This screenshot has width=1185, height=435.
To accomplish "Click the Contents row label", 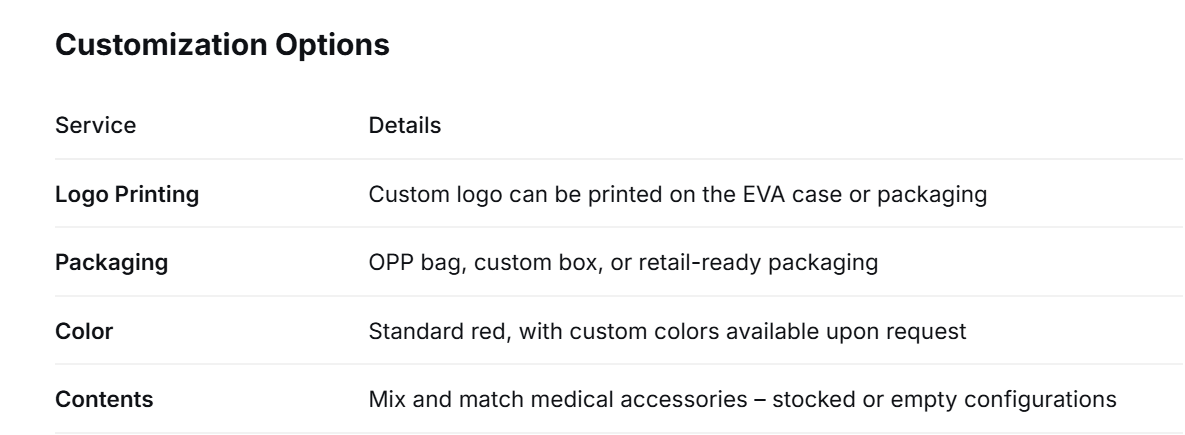I will [104, 400].
